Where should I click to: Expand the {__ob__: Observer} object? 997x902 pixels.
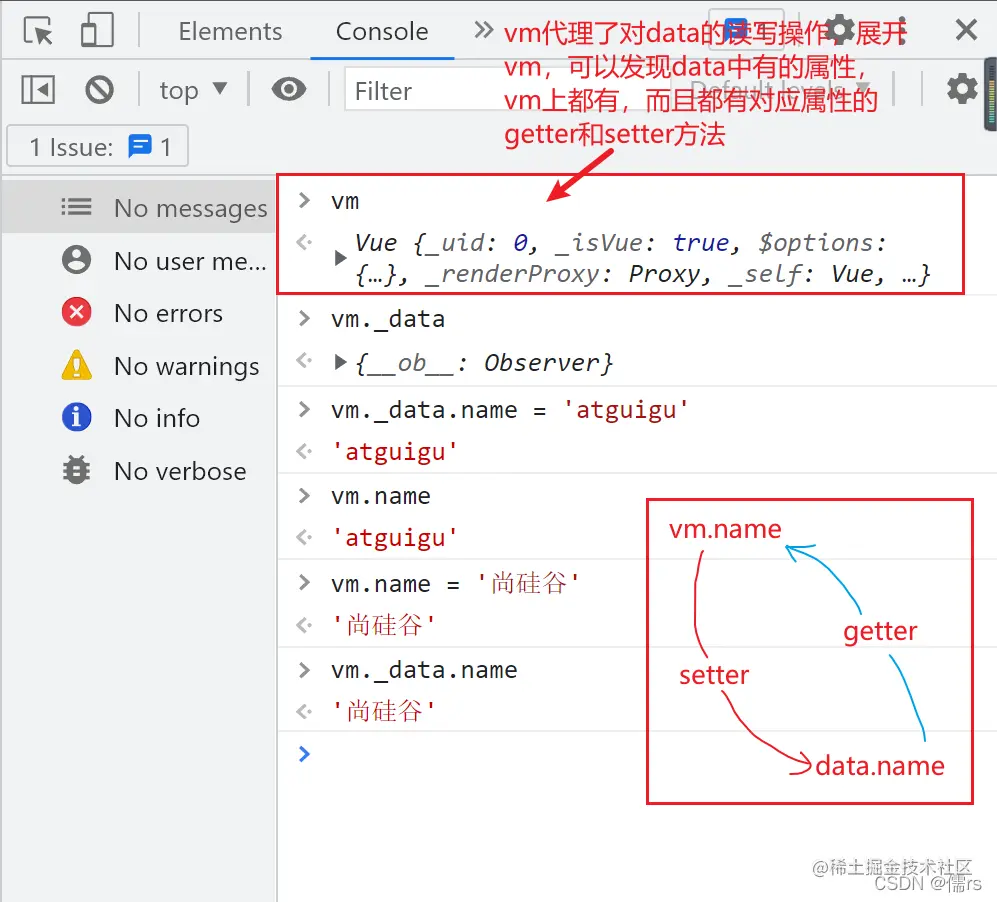tap(340, 362)
